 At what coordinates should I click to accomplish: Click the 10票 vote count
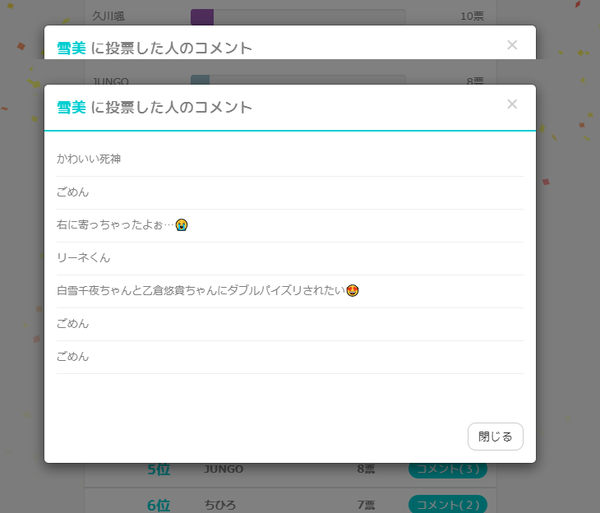point(472,16)
